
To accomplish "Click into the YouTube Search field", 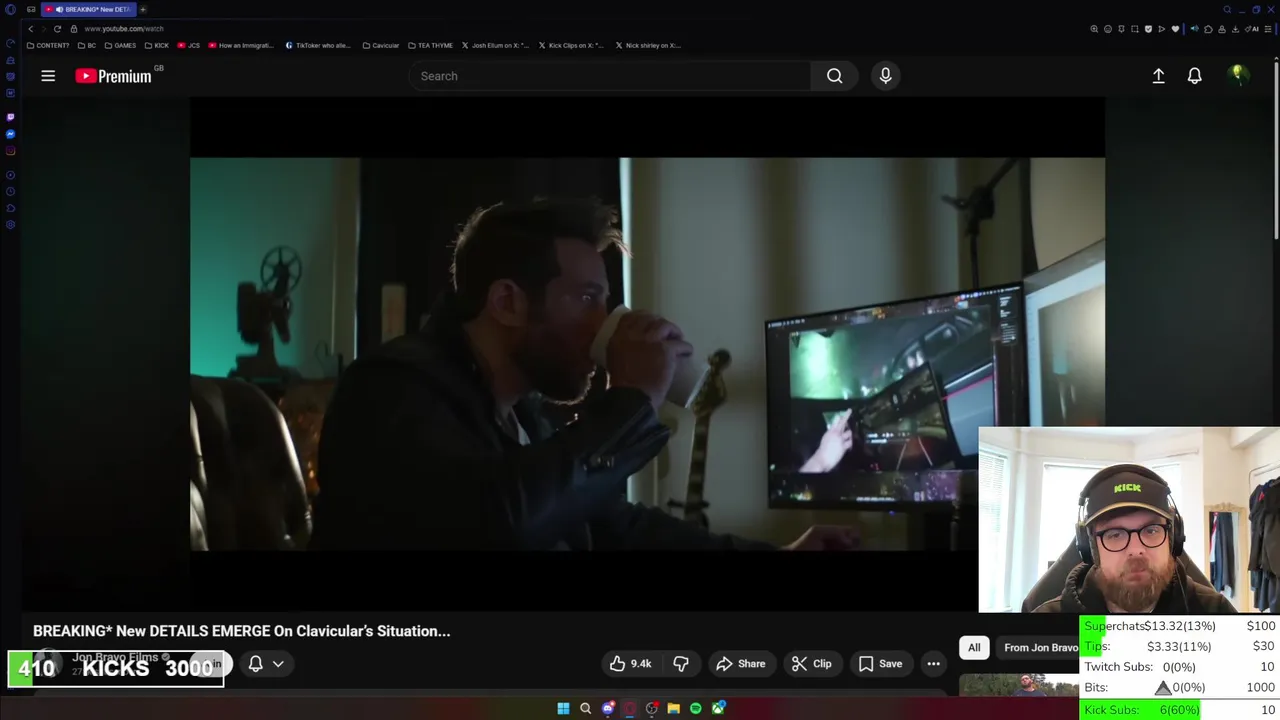I will point(610,76).
